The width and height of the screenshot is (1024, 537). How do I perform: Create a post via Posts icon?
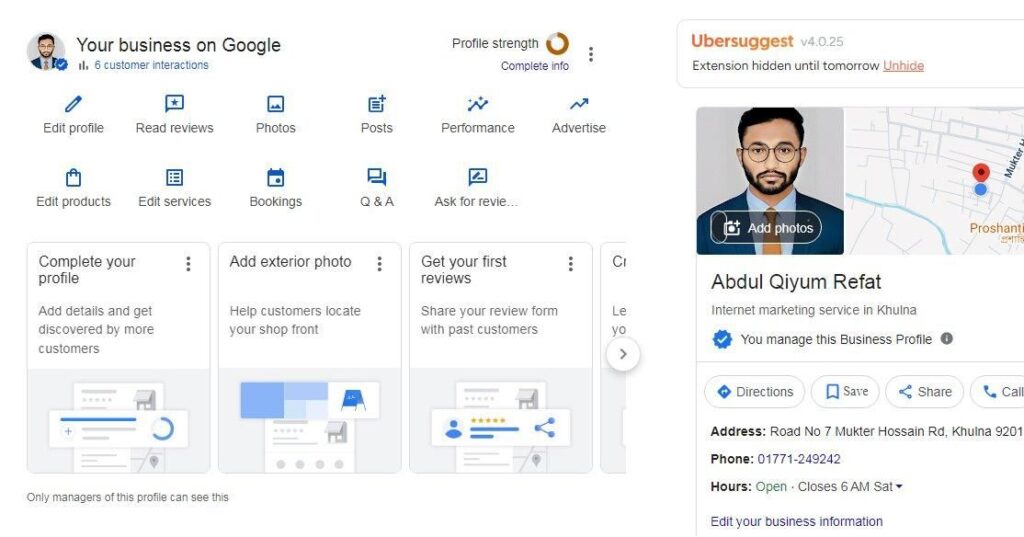coord(377,104)
